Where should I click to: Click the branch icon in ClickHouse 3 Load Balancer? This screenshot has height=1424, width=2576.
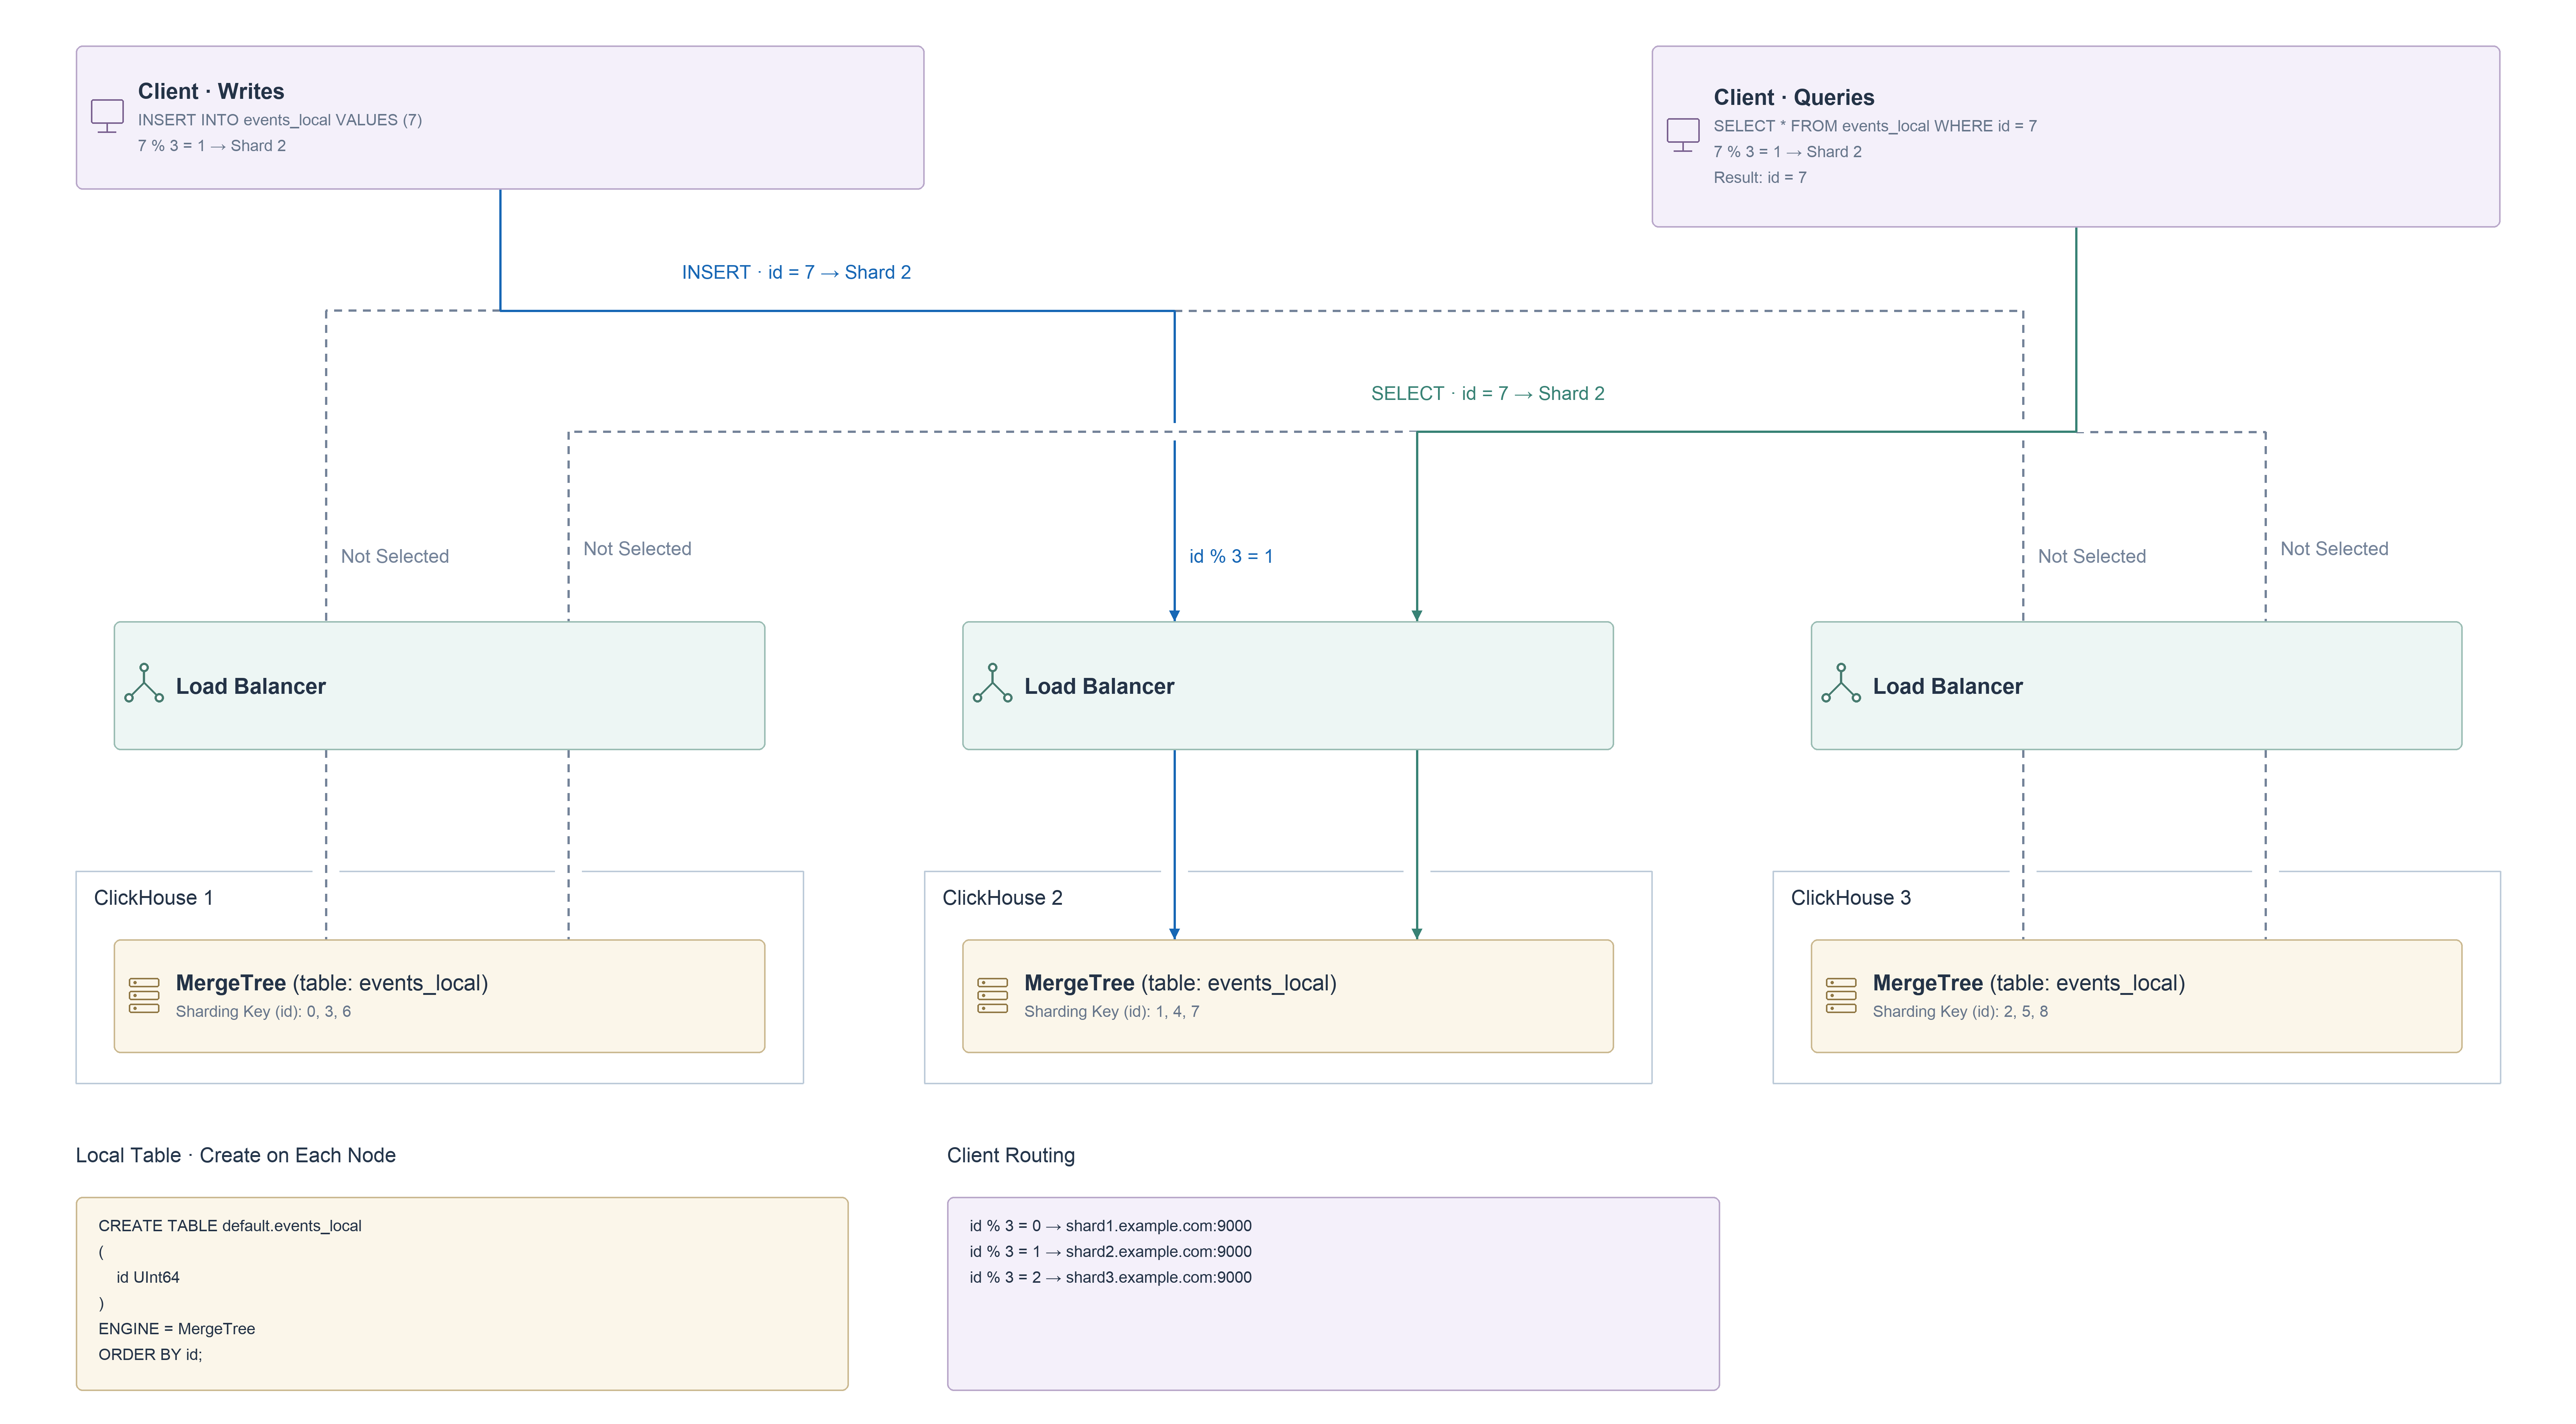pos(1841,683)
